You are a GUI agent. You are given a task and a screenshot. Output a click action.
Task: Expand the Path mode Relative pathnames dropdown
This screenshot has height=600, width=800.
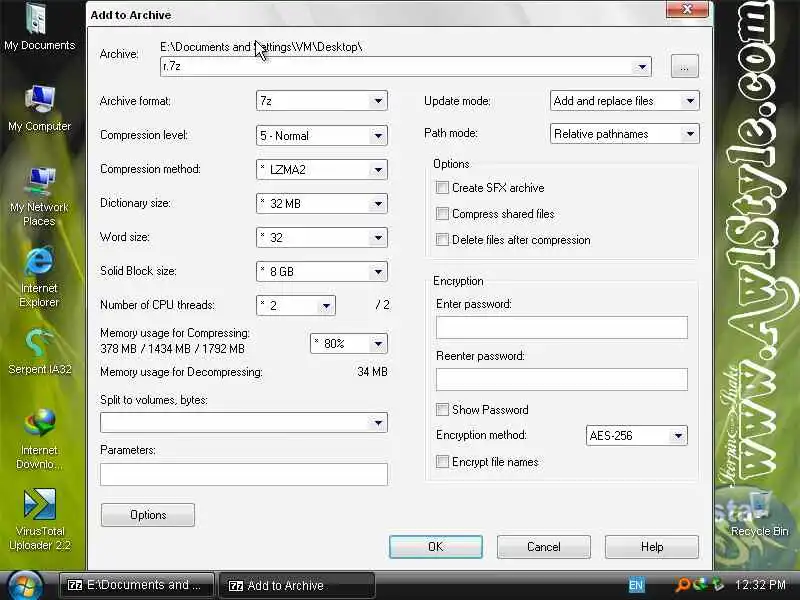coord(624,134)
